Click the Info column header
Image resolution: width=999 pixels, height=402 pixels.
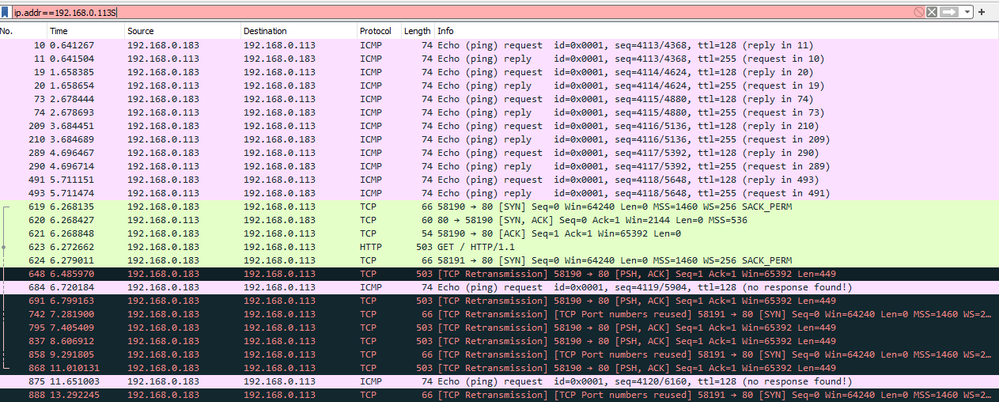click(x=716, y=31)
